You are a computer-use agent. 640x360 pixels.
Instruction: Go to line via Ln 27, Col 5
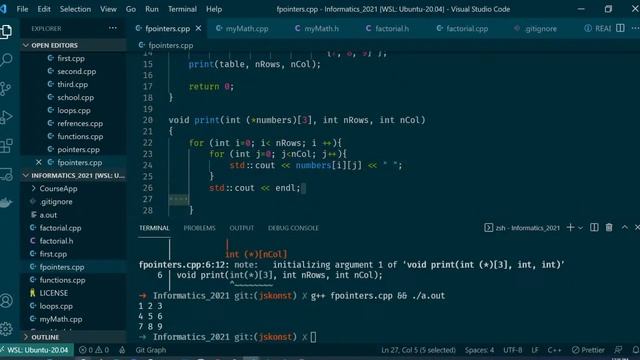click(418, 350)
